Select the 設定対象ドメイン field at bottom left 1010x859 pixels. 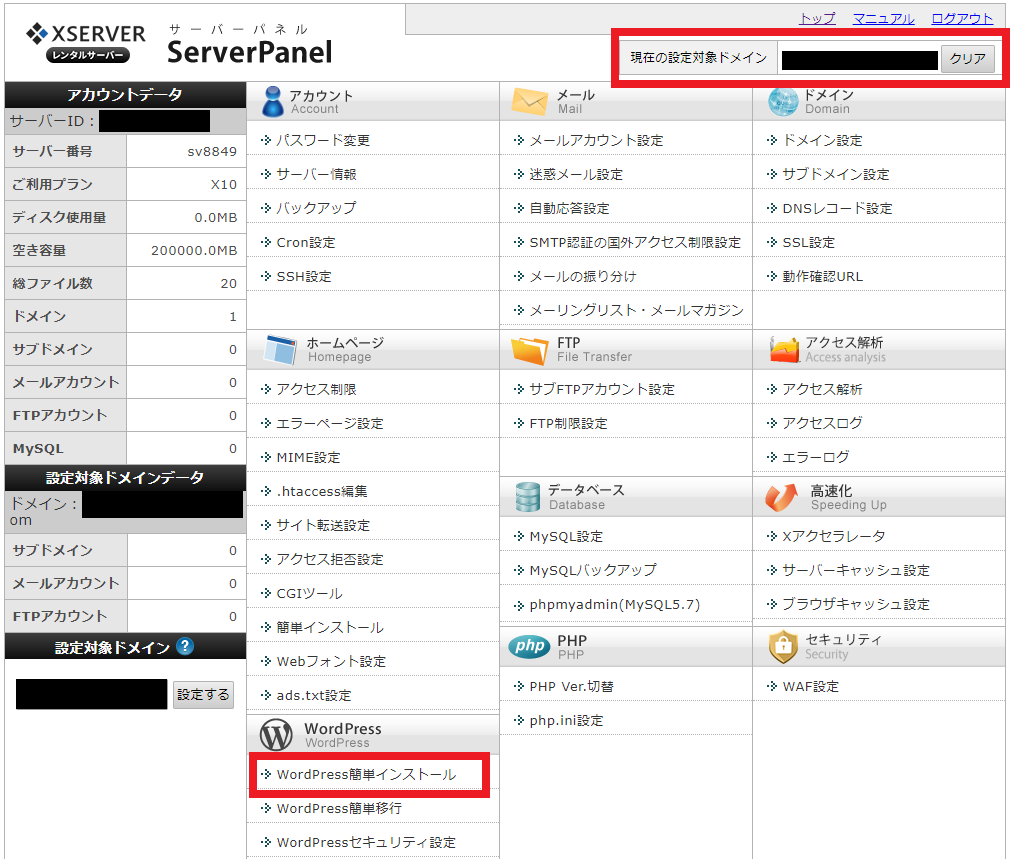(91, 694)
